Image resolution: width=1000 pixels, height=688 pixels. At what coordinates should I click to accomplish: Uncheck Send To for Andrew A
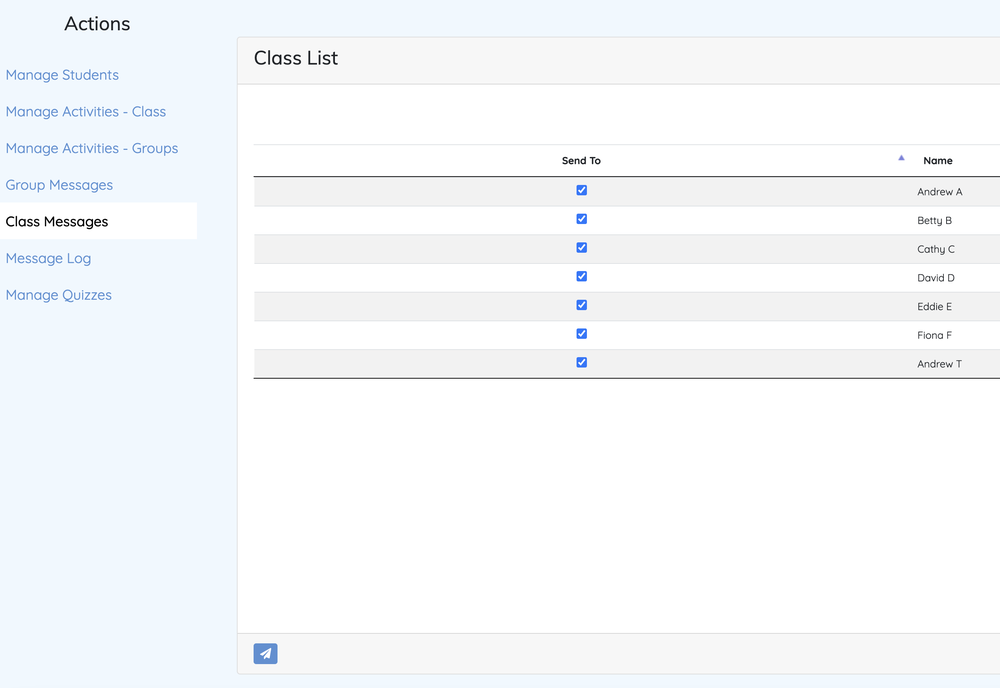tap(581, 190)
